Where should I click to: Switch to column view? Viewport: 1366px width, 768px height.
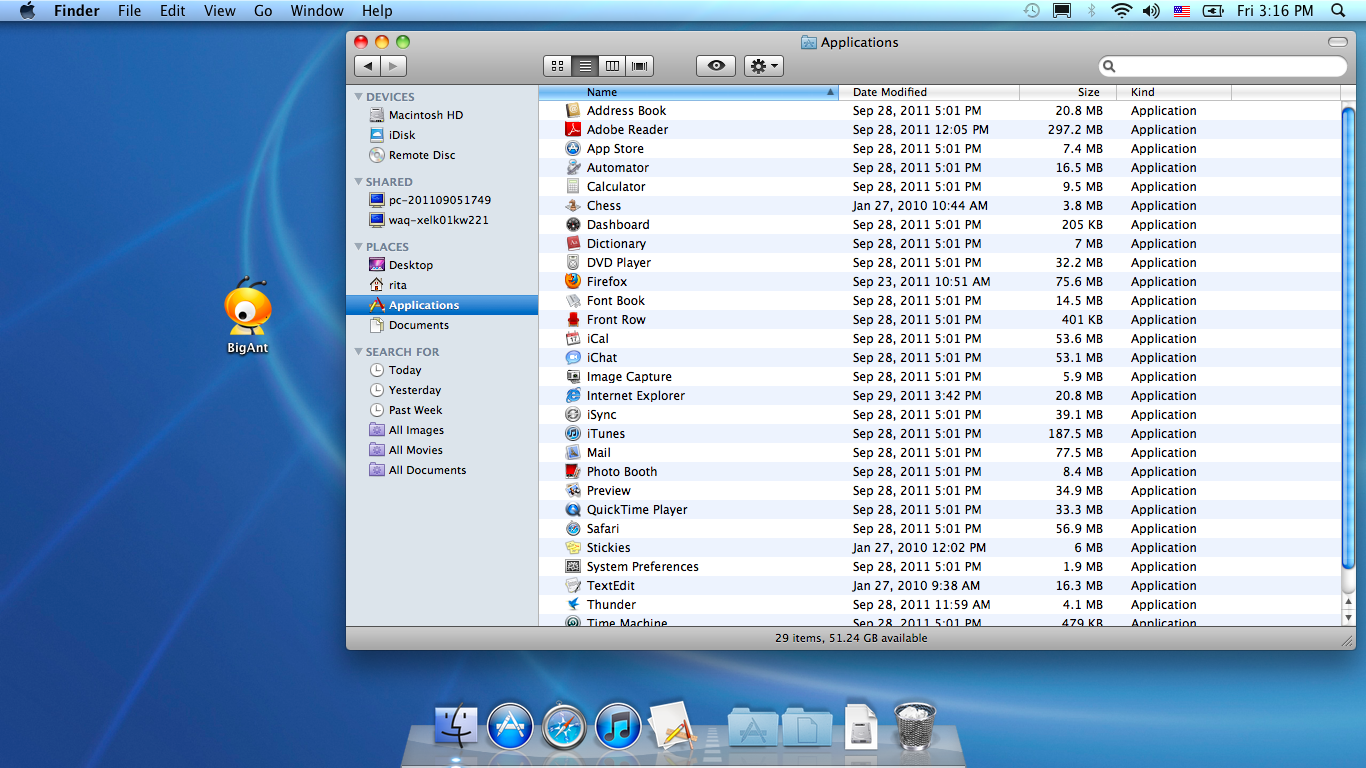tap(612, 66)
